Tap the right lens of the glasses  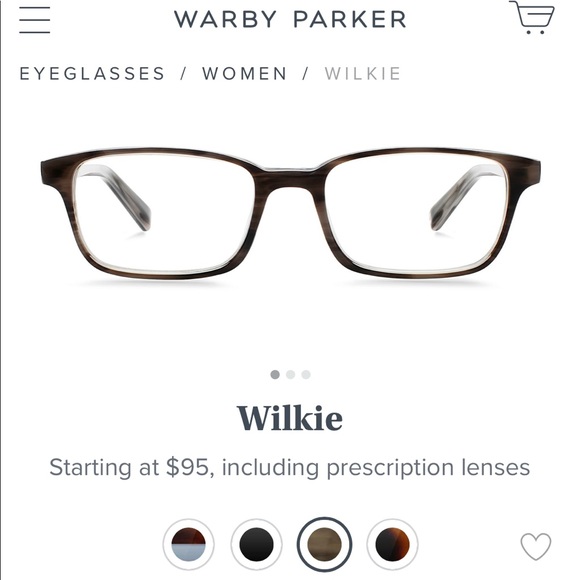coord(416,213)
